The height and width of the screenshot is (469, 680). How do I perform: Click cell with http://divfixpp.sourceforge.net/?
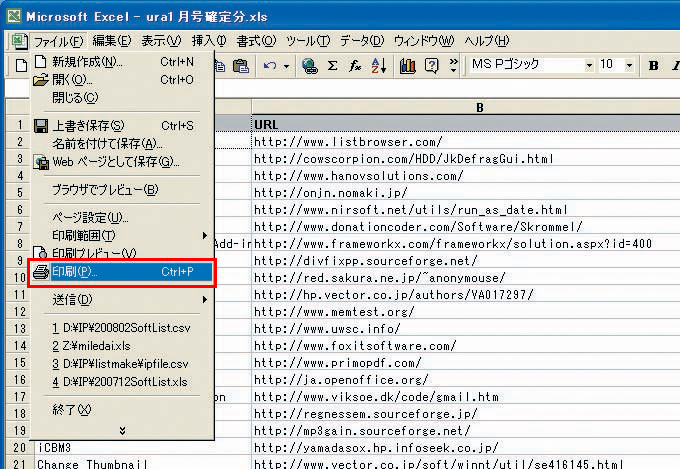tap(466, 261)
